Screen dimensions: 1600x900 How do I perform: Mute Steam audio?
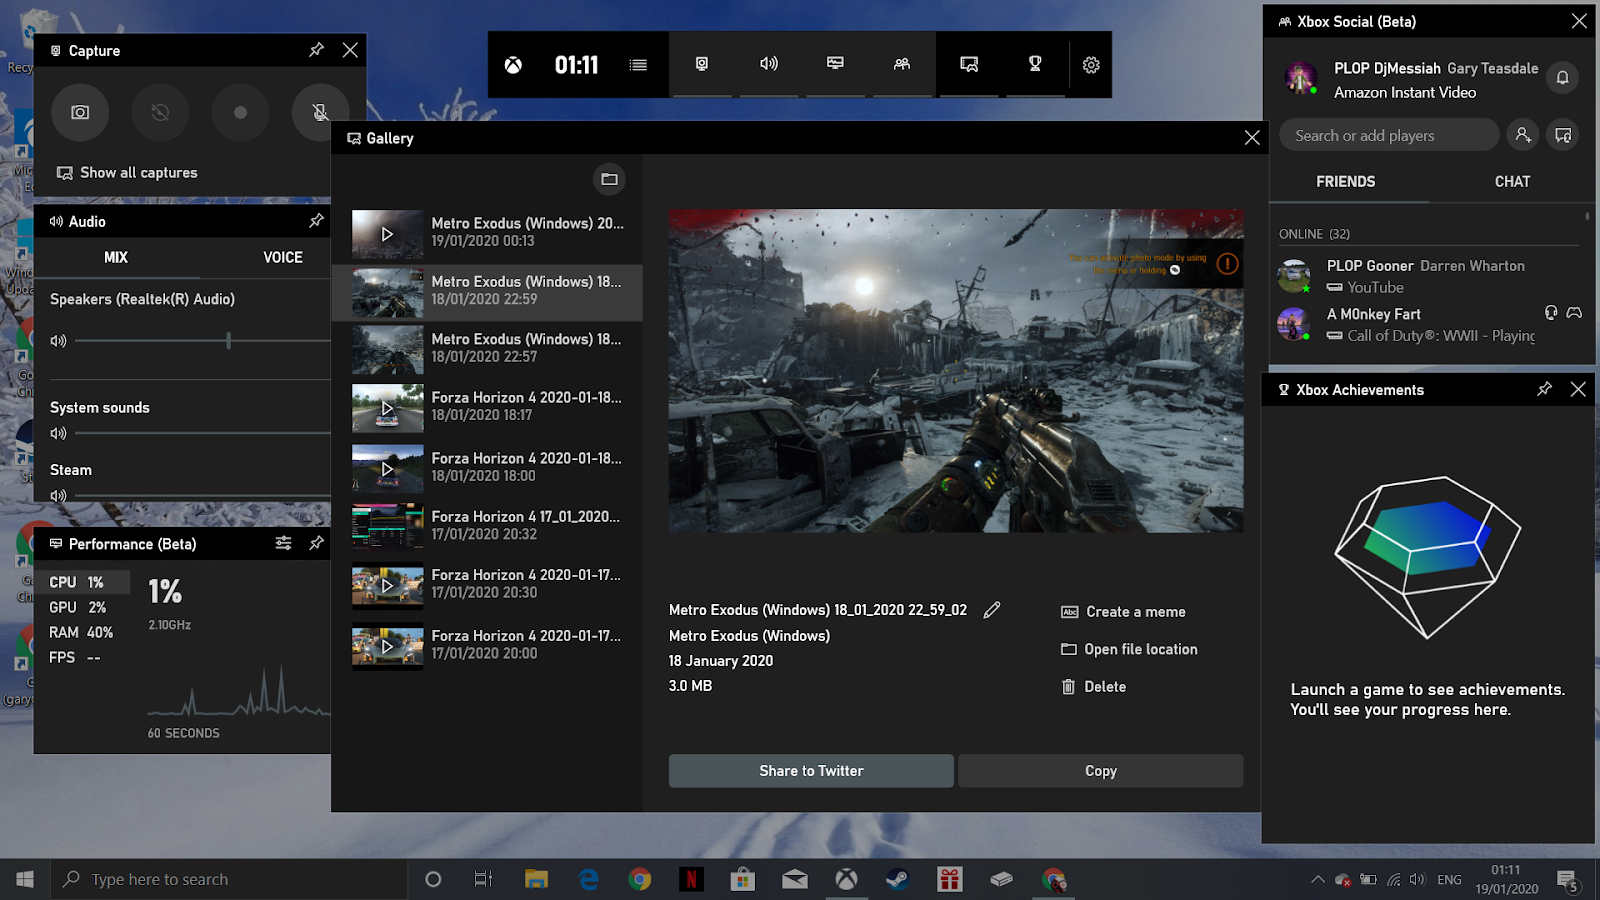58,495
